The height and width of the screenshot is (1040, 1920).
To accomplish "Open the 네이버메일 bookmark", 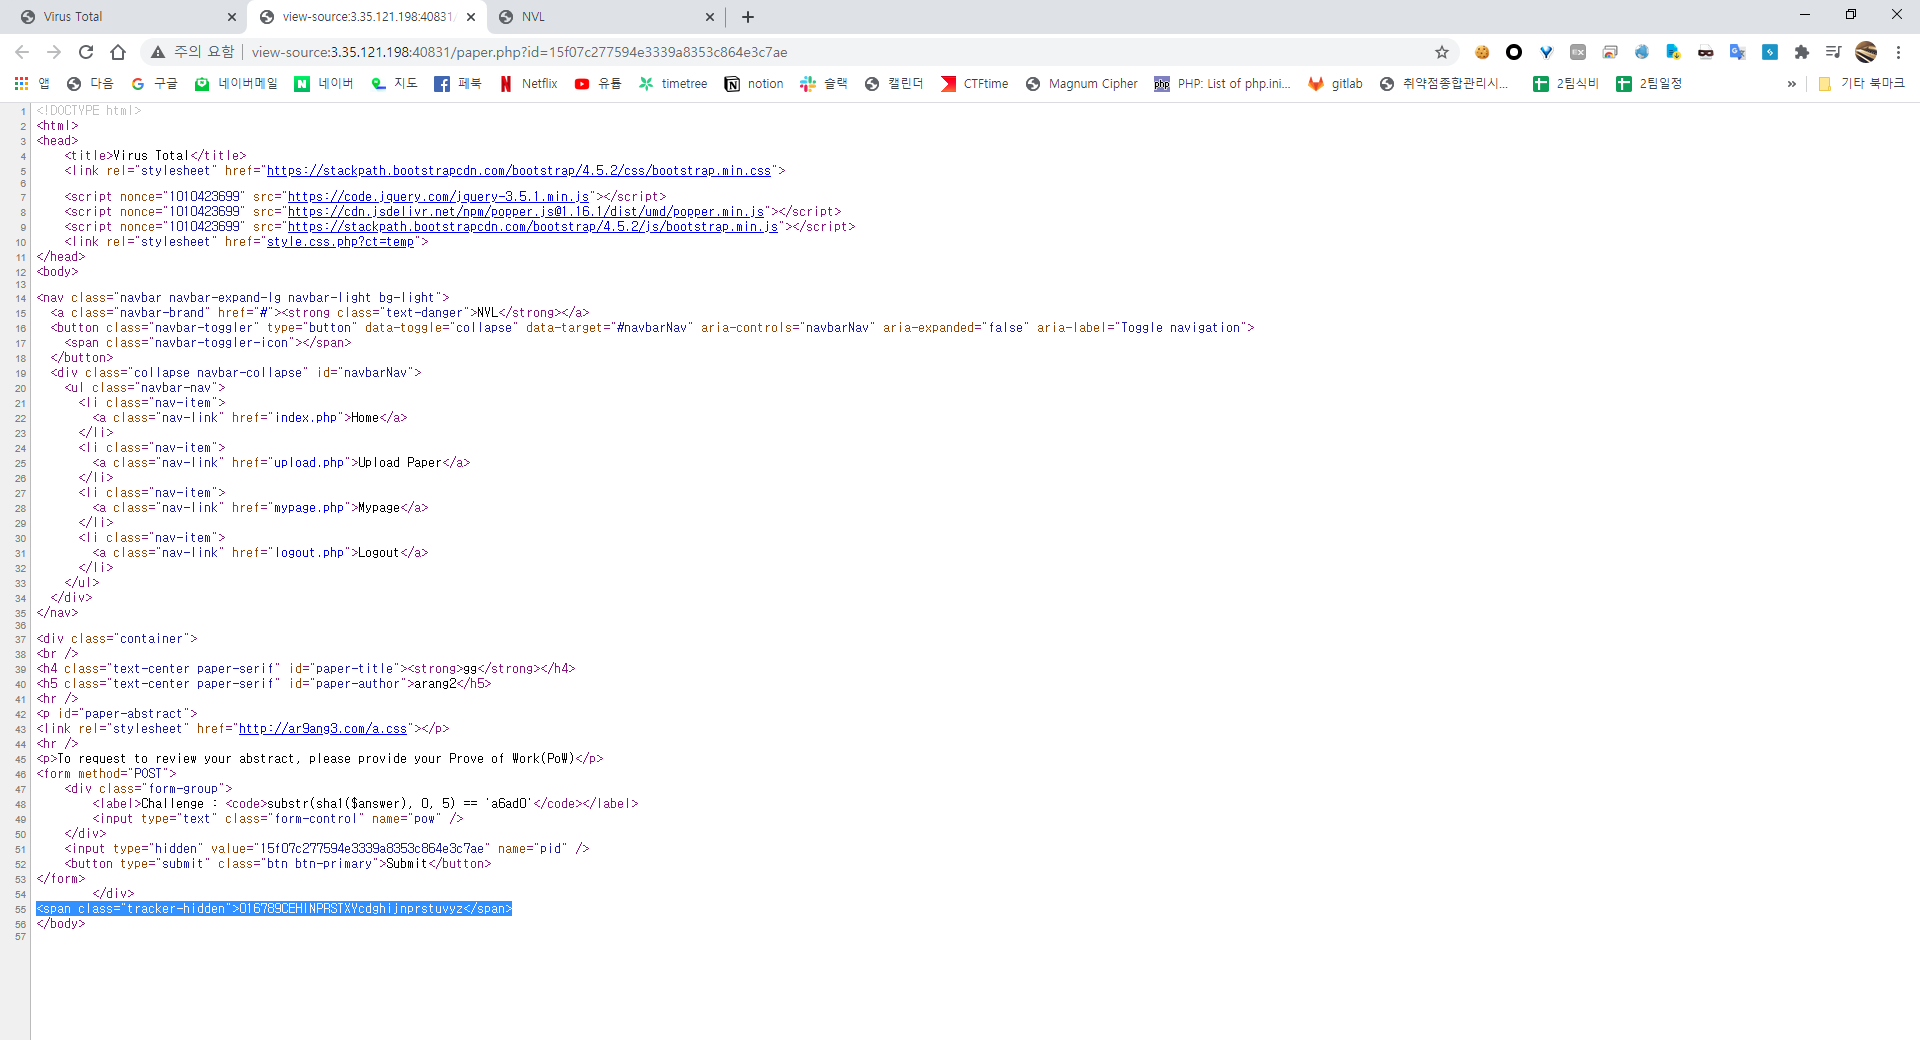I will (x=236, y=84).
